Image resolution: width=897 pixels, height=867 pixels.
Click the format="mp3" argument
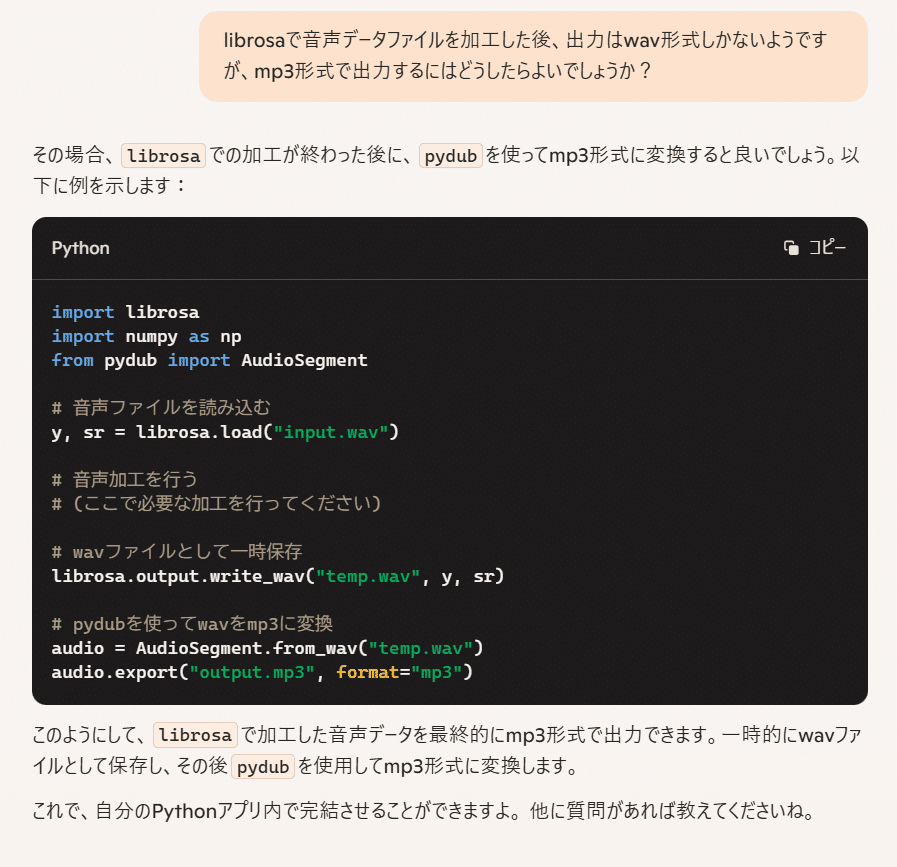[401, 672]
